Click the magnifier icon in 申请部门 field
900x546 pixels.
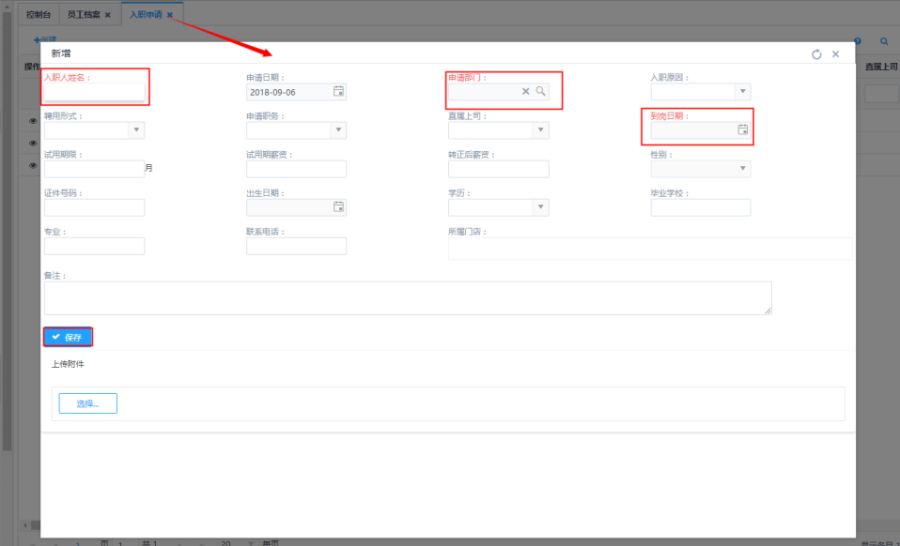click(540, 91)
